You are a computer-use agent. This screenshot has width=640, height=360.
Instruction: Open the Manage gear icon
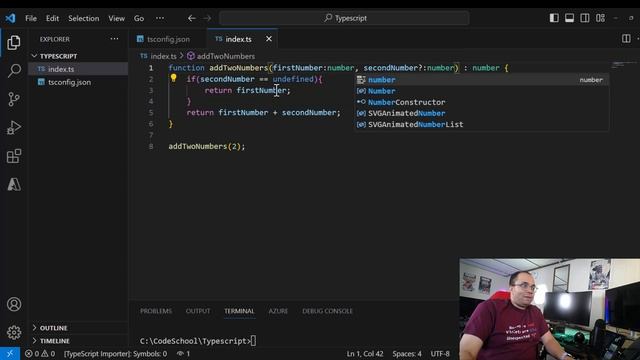click(x=14, y=332)
